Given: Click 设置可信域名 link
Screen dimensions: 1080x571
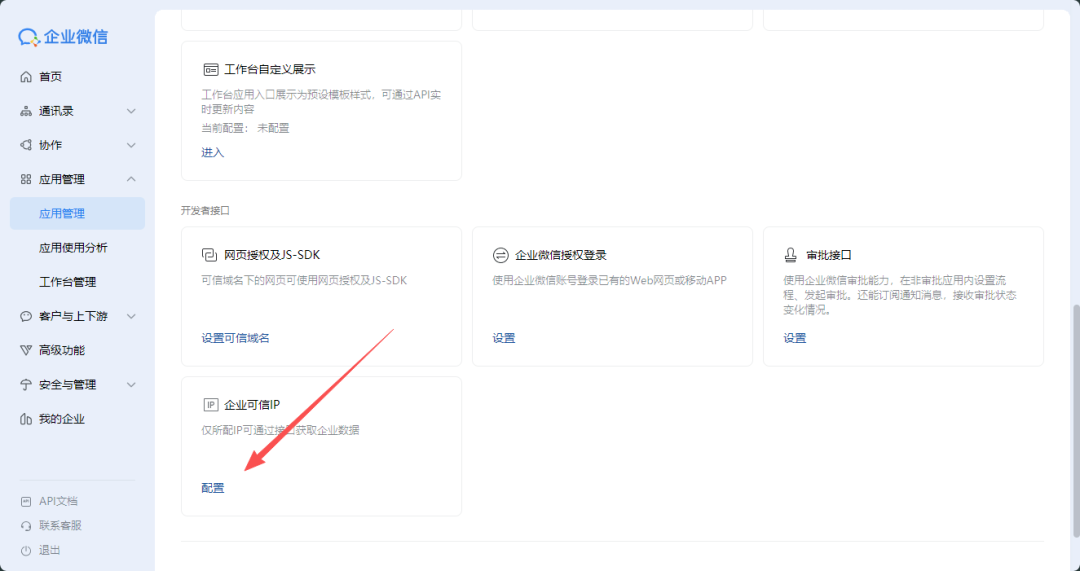Looking at the screenshot, I should coord(235,338).
